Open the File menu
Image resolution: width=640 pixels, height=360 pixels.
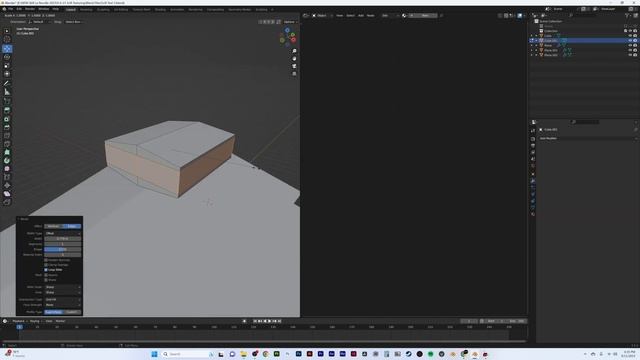pos(11,9)
